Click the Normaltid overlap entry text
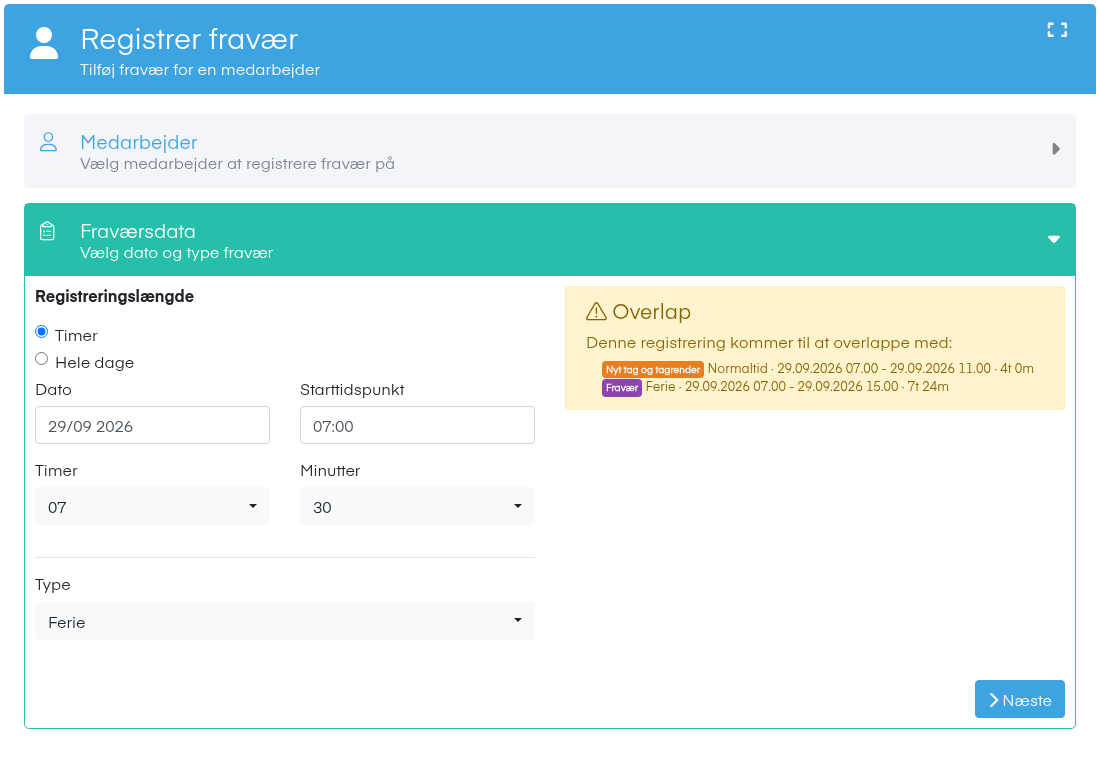Viewport: 1100px width, 768px height. pos(871,368)
